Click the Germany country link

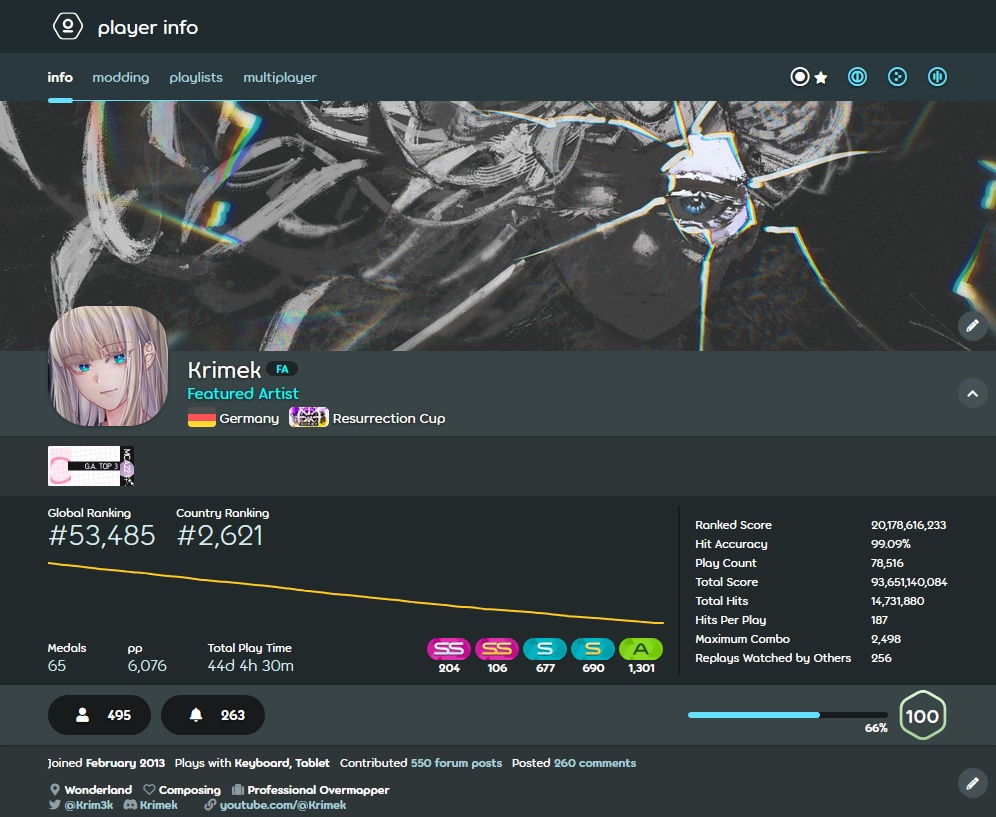click(249, 419)
